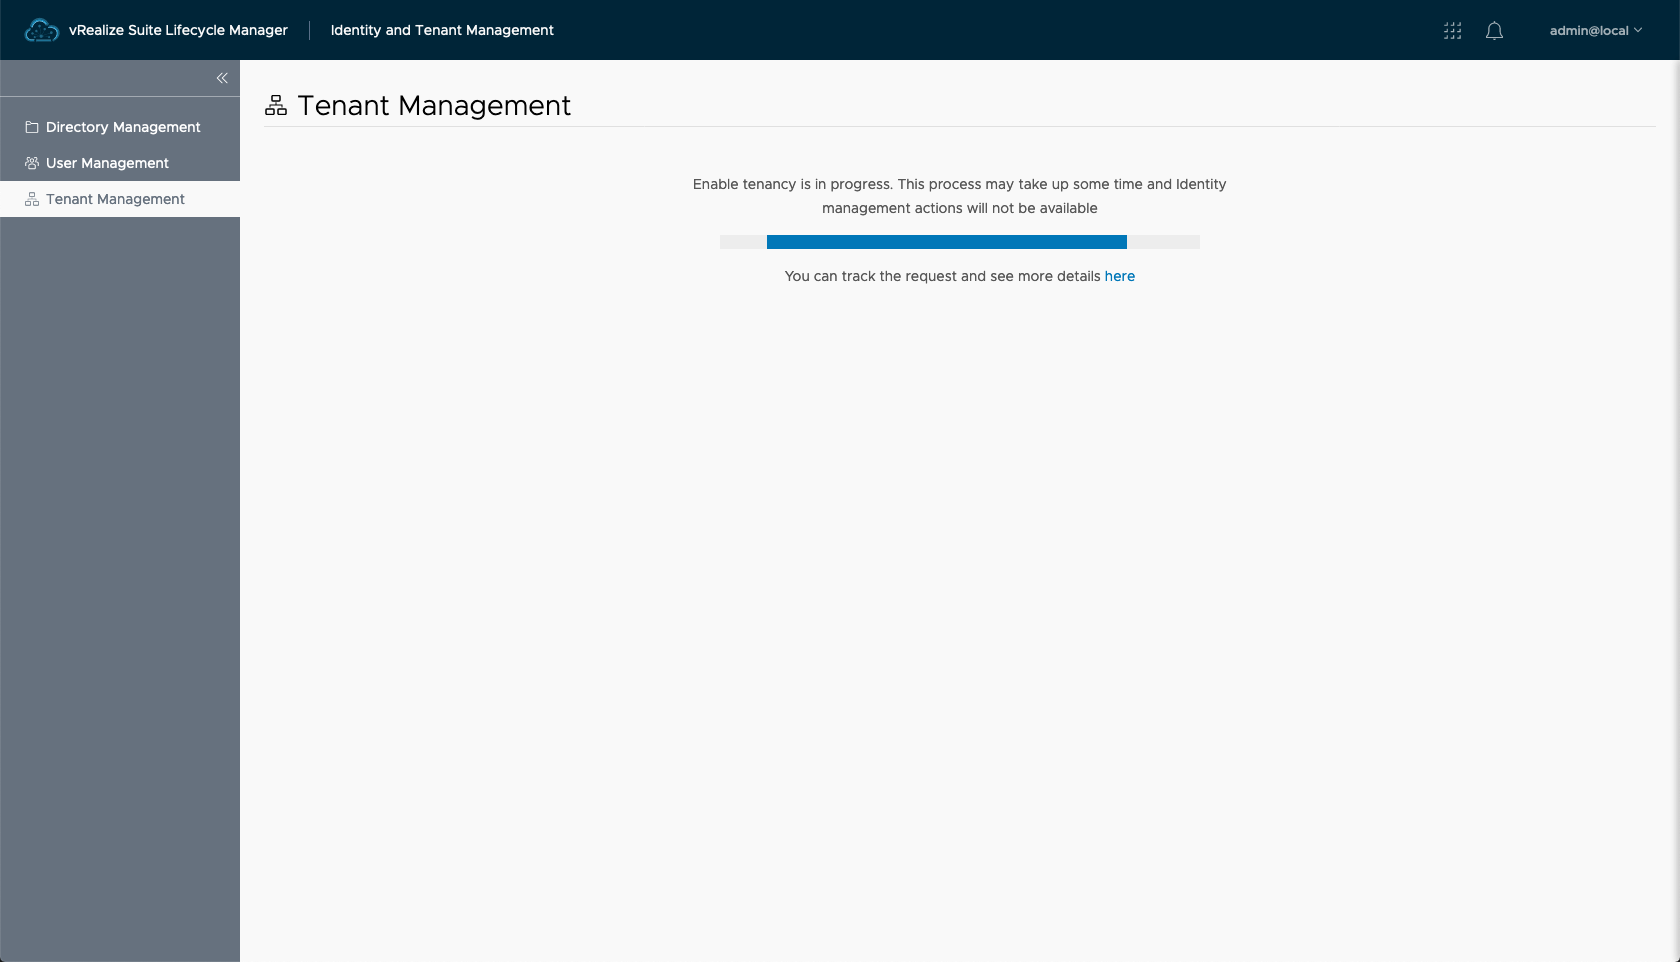Go to the User Management label

pos(107,163)
